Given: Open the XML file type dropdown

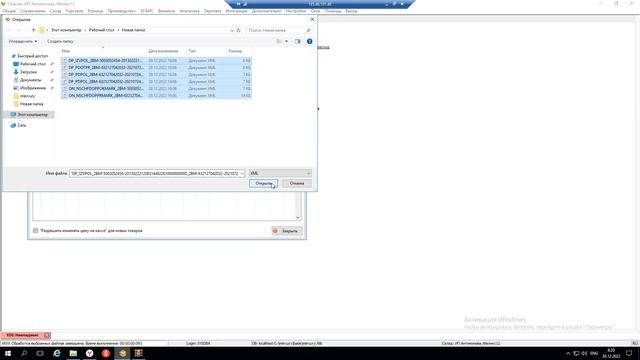Looking at the screenshot, I should pyautogui.click(x=280, y=173).
